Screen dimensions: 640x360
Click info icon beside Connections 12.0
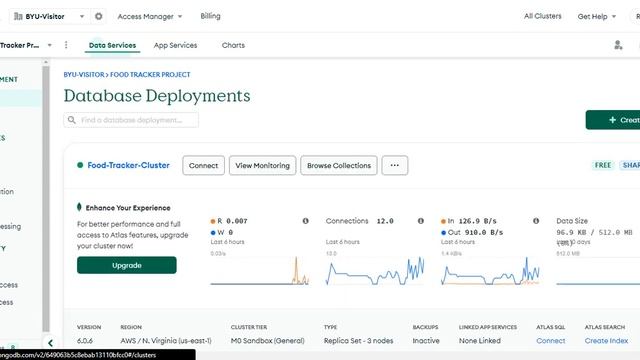(420, 221)
